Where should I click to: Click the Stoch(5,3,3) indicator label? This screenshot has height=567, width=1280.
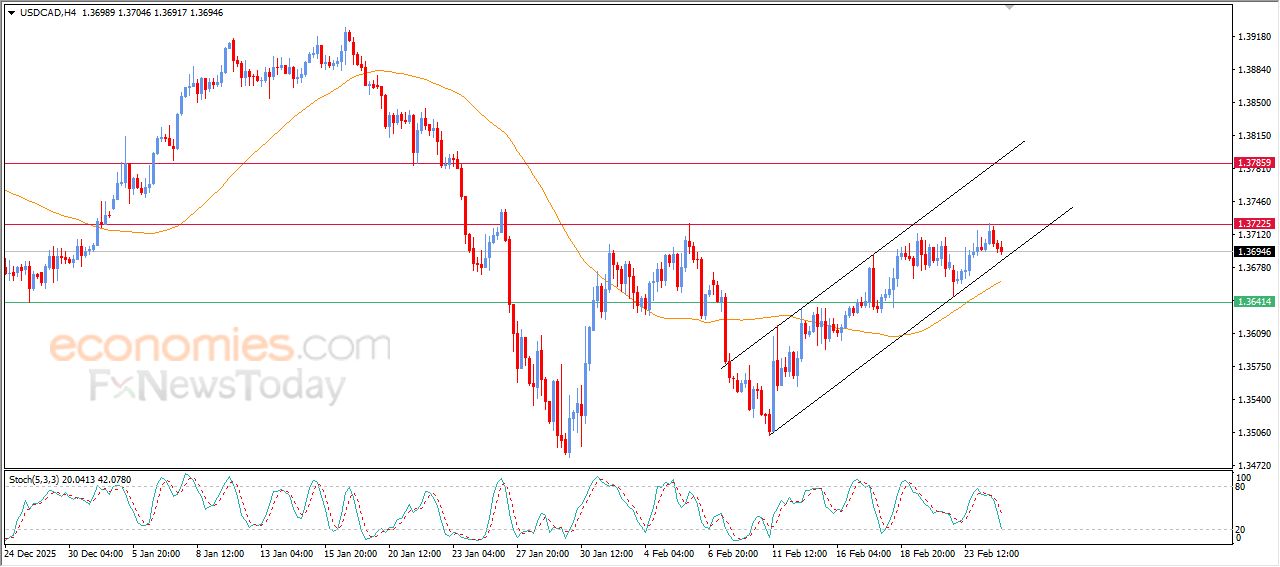pos(34,480)
